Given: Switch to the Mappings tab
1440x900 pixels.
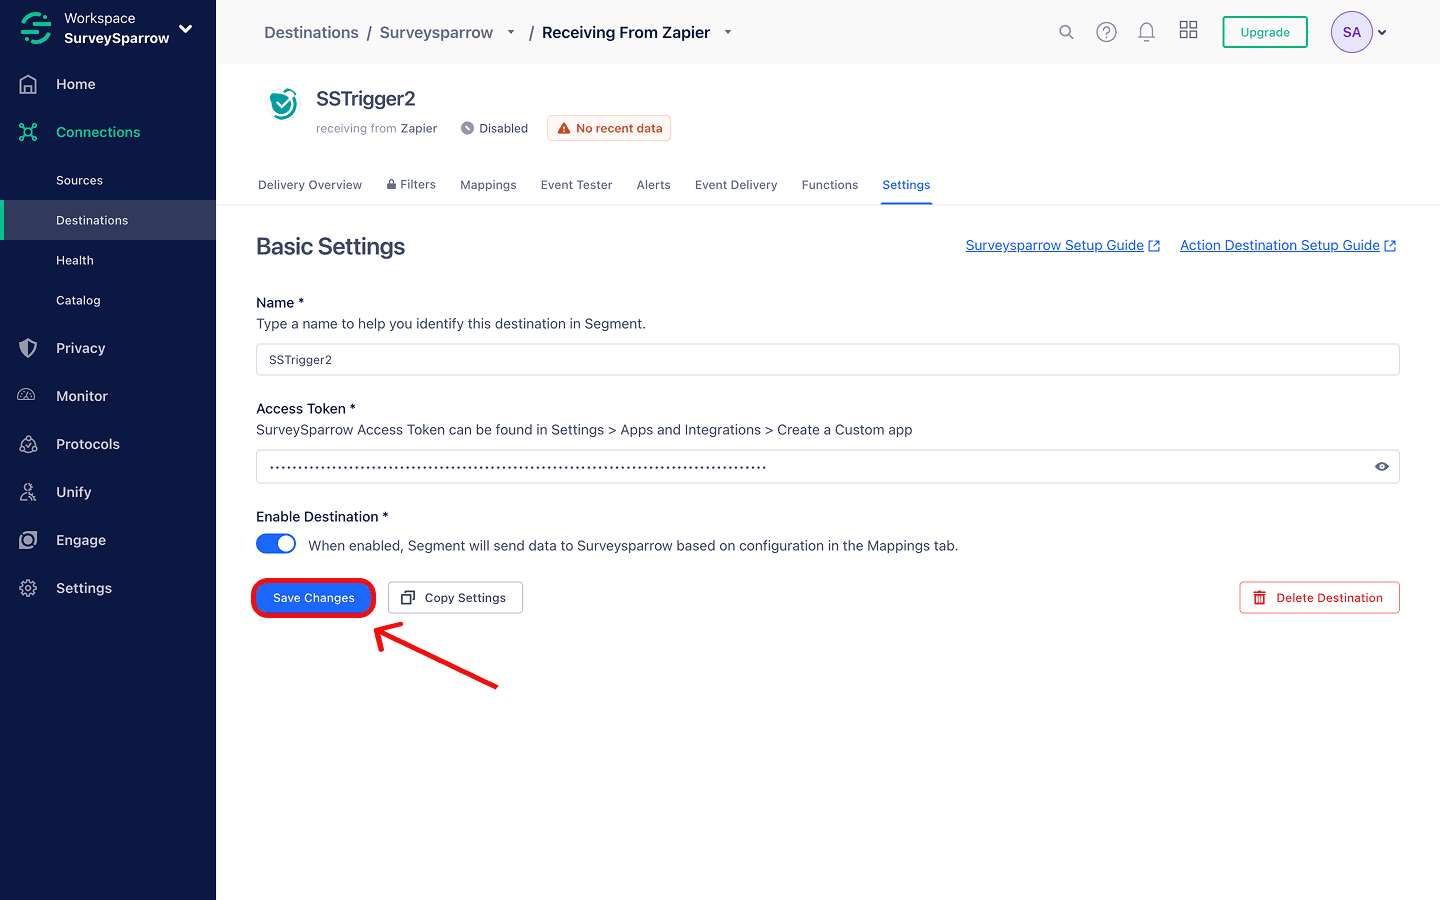Looking at the screenshot, I should (488, 185).
